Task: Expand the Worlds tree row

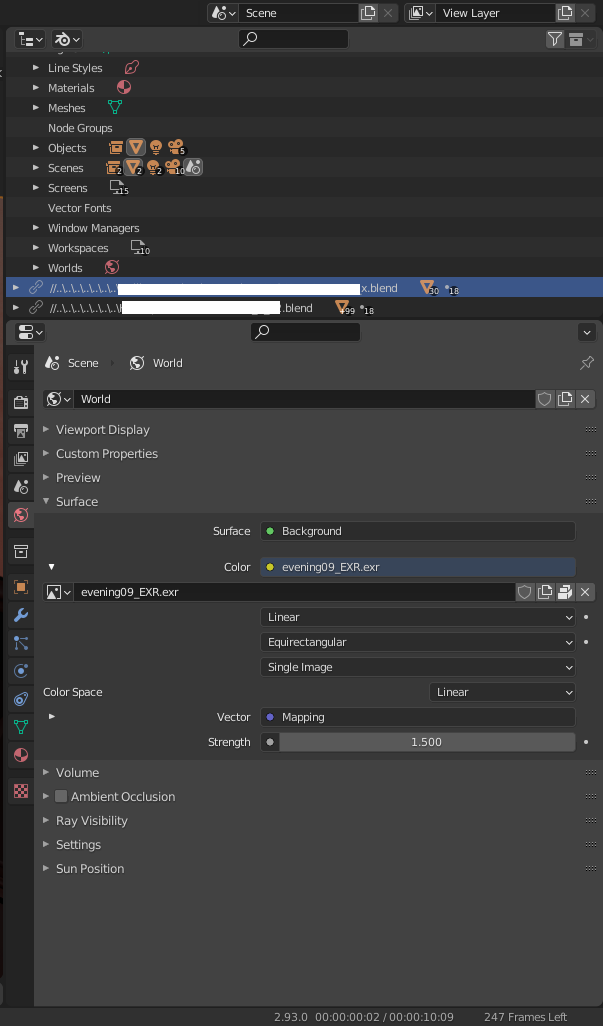Action: click(36, 267)
